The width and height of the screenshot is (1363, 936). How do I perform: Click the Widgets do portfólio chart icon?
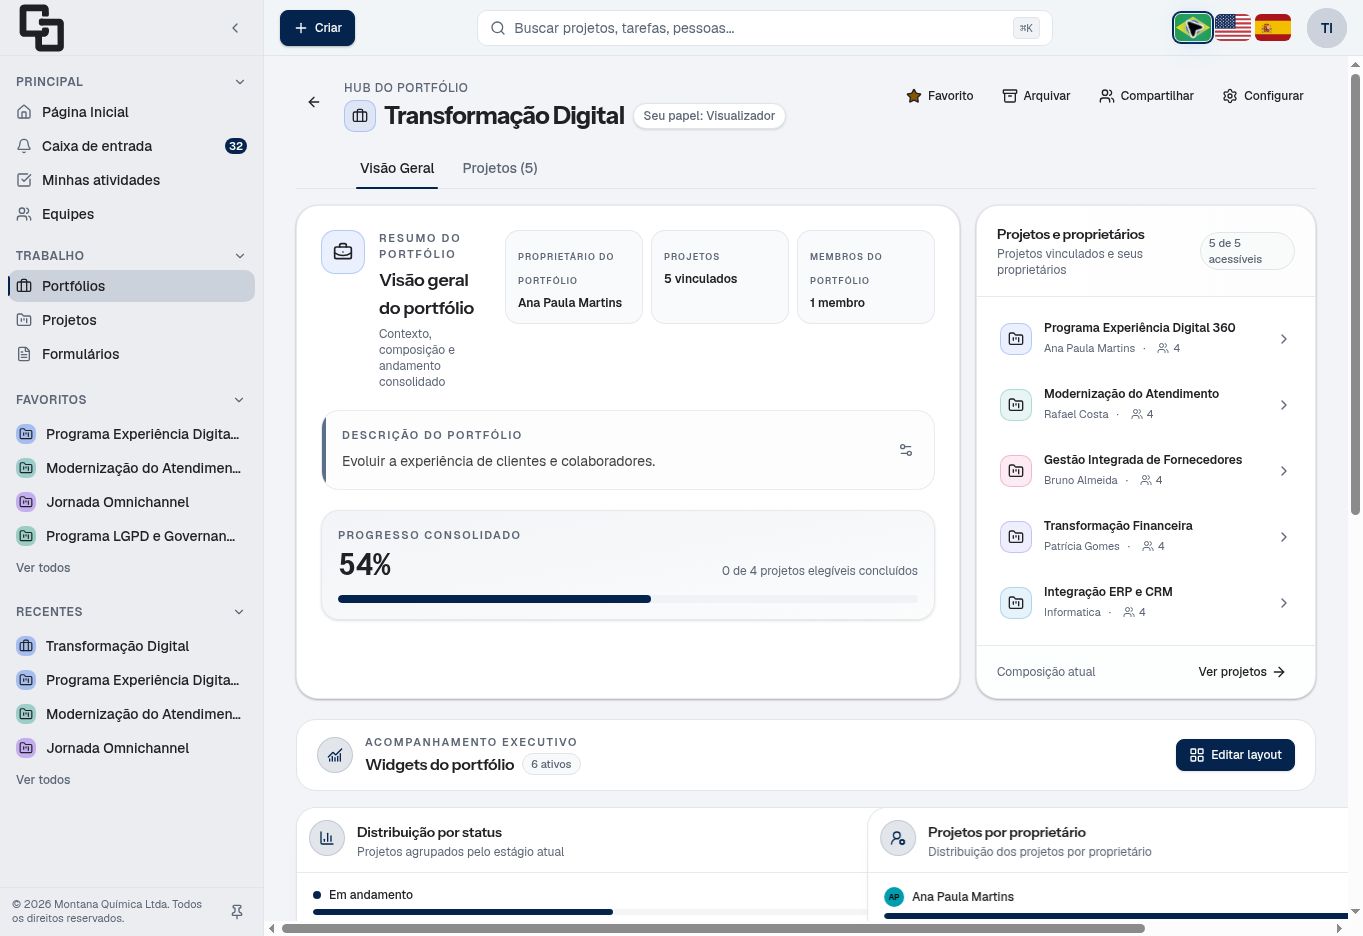(x=335, y=755)
